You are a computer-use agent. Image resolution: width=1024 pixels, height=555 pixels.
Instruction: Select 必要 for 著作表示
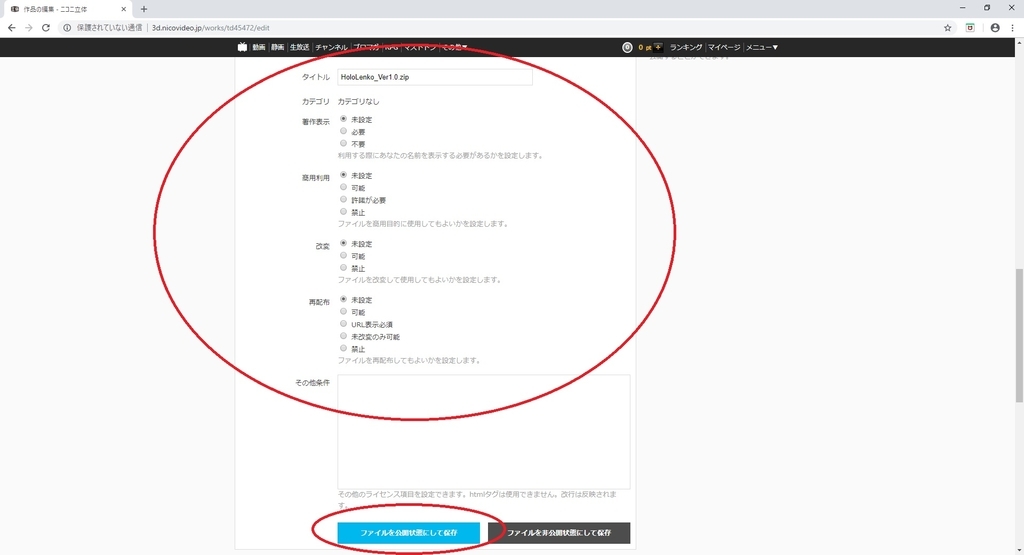344,131
